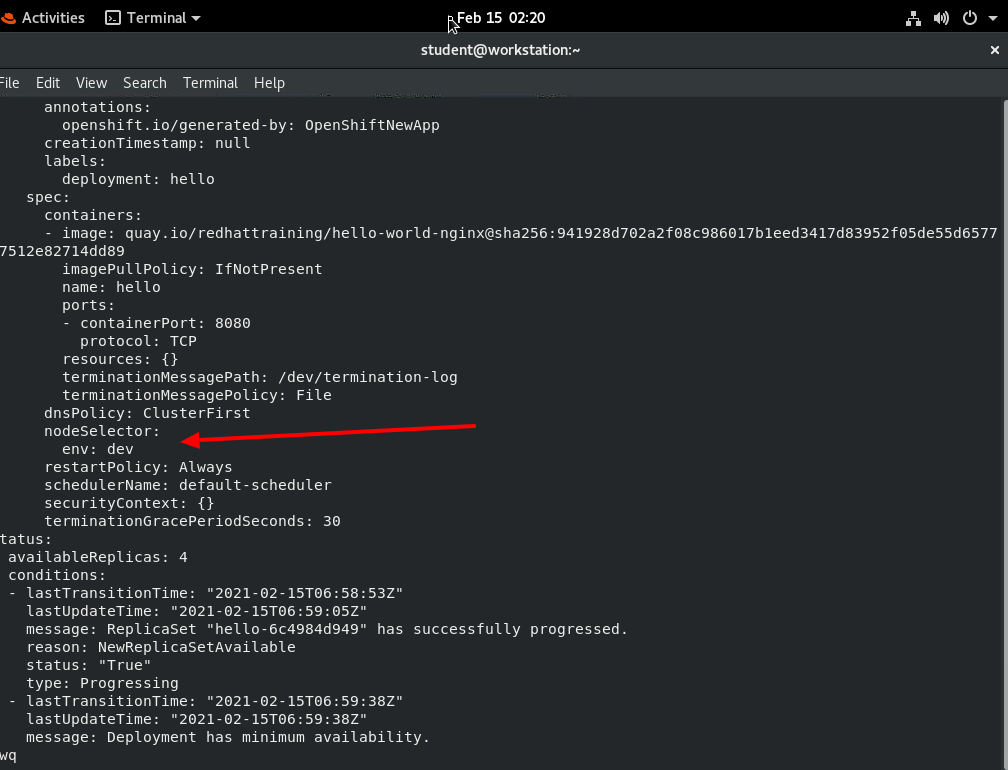Open the Edit menu
The width and height of the screenshot is (1008, 770).
[x=47, y=82]
